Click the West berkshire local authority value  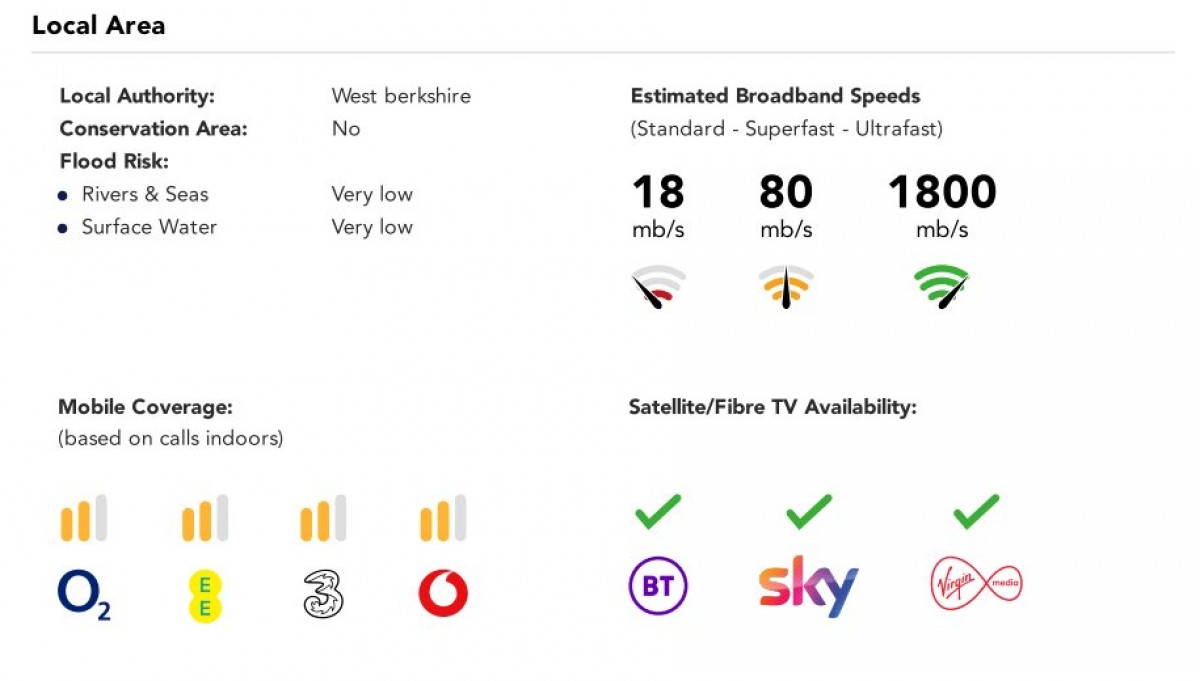[401, 96]
